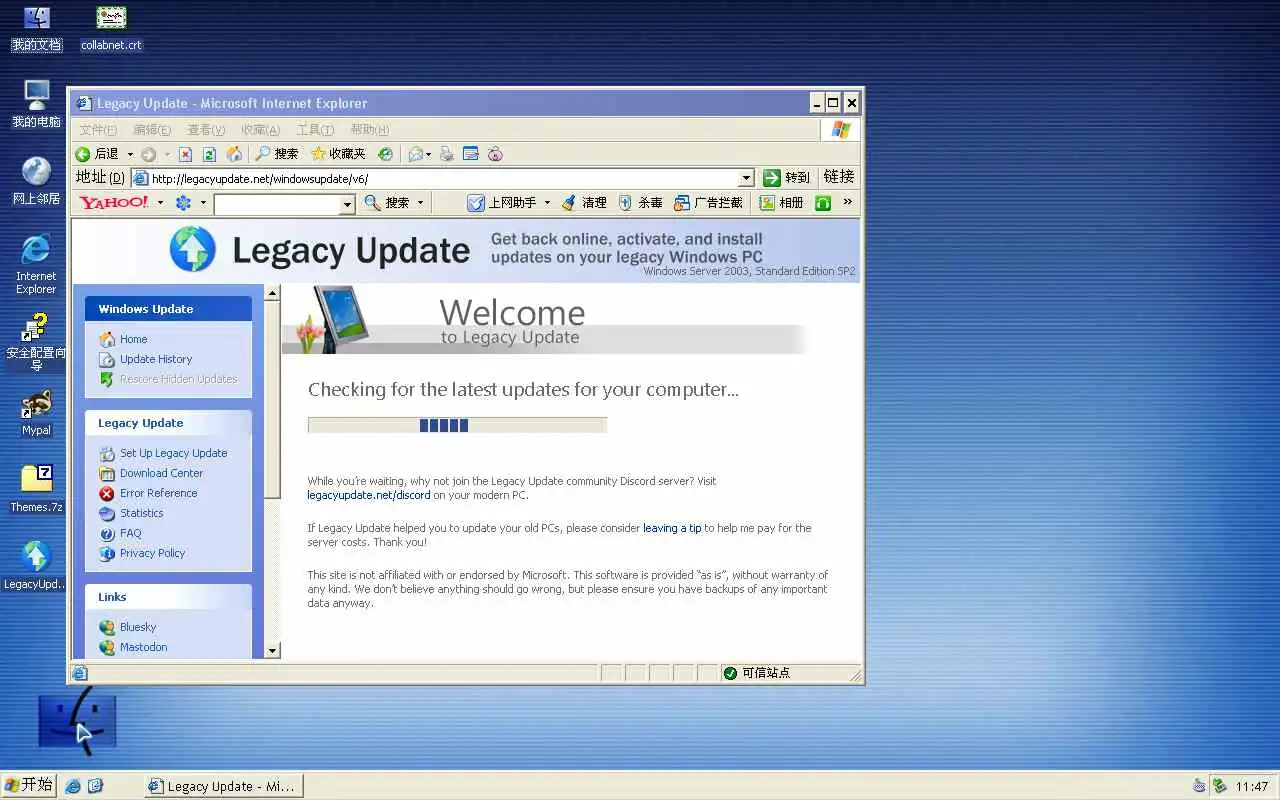
Task: Click the 上网助手 toolbar button
Action: [502, 203]
